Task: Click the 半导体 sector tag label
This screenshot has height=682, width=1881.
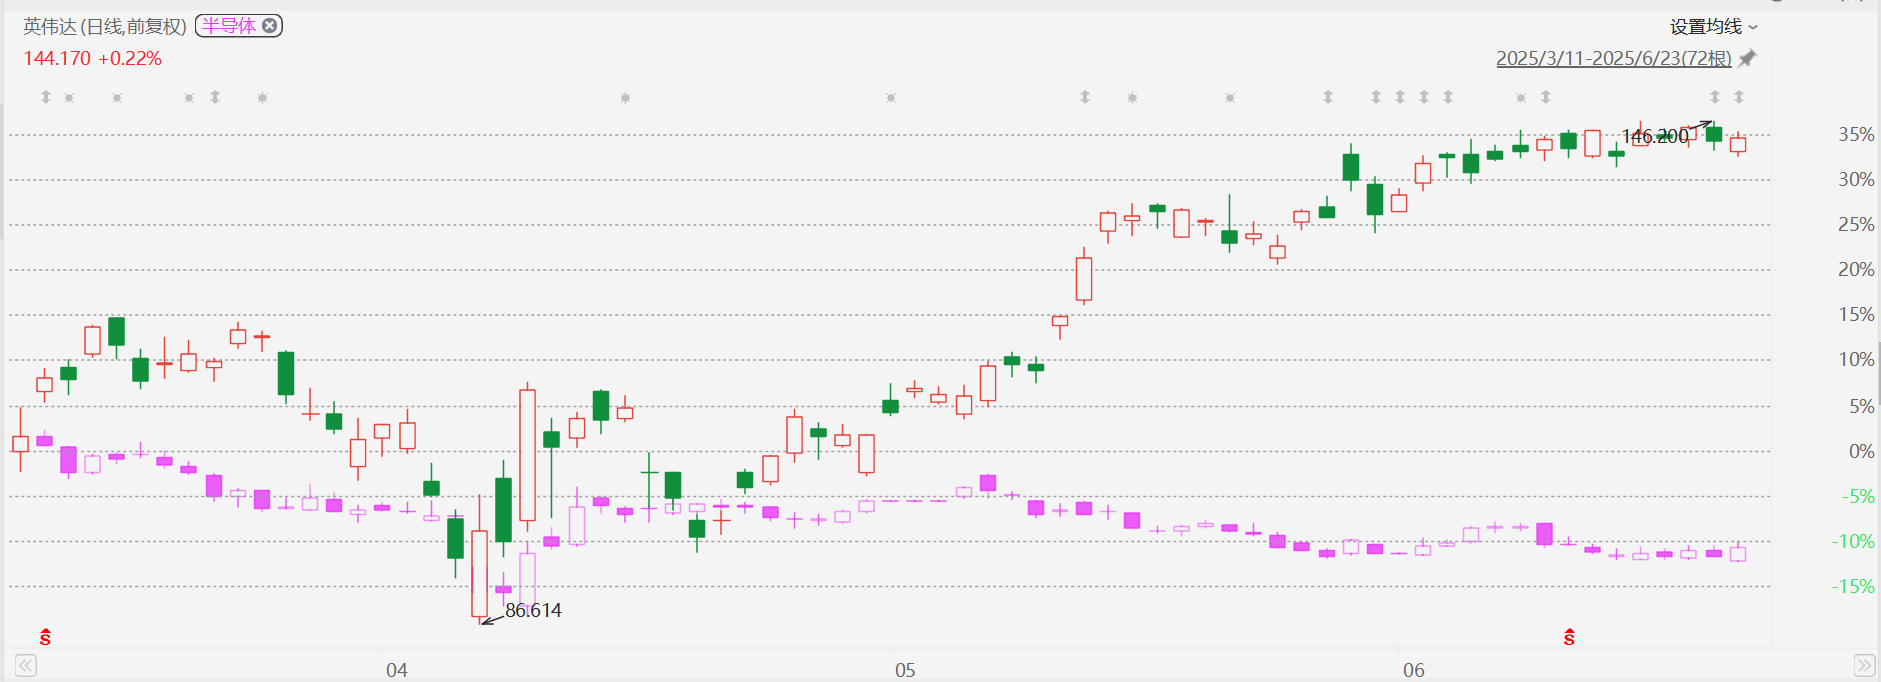Action: [229, 26]
